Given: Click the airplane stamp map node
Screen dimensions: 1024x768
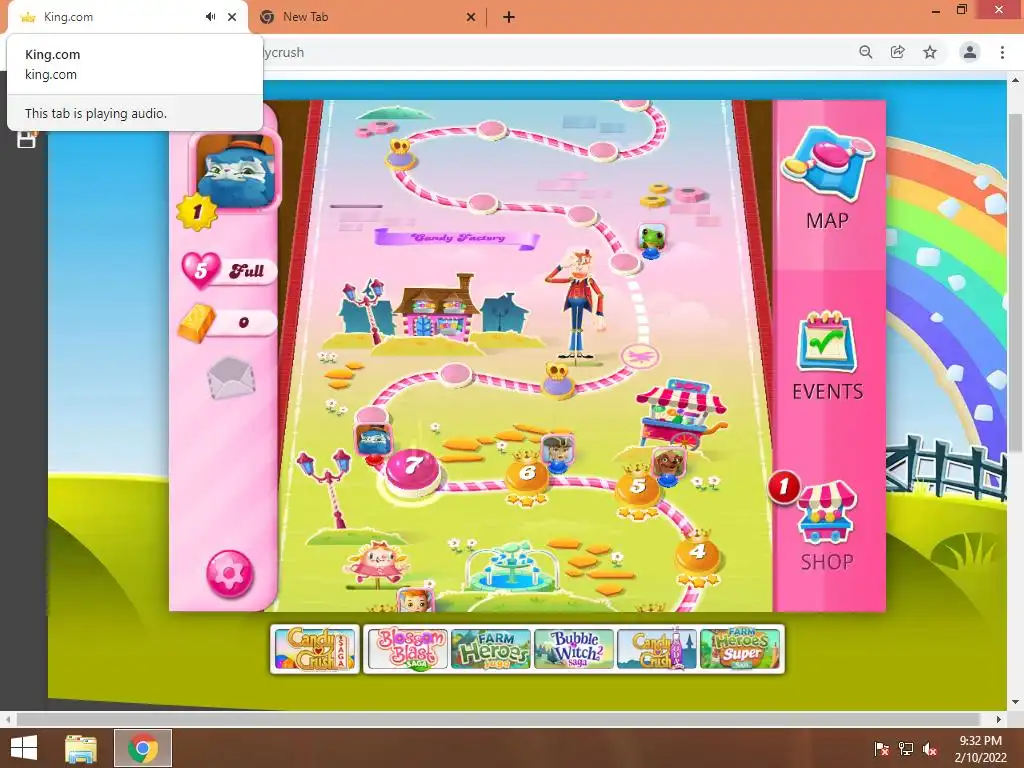Looking at the screenshot, I should pyautogui.click(x=639, y=357).
